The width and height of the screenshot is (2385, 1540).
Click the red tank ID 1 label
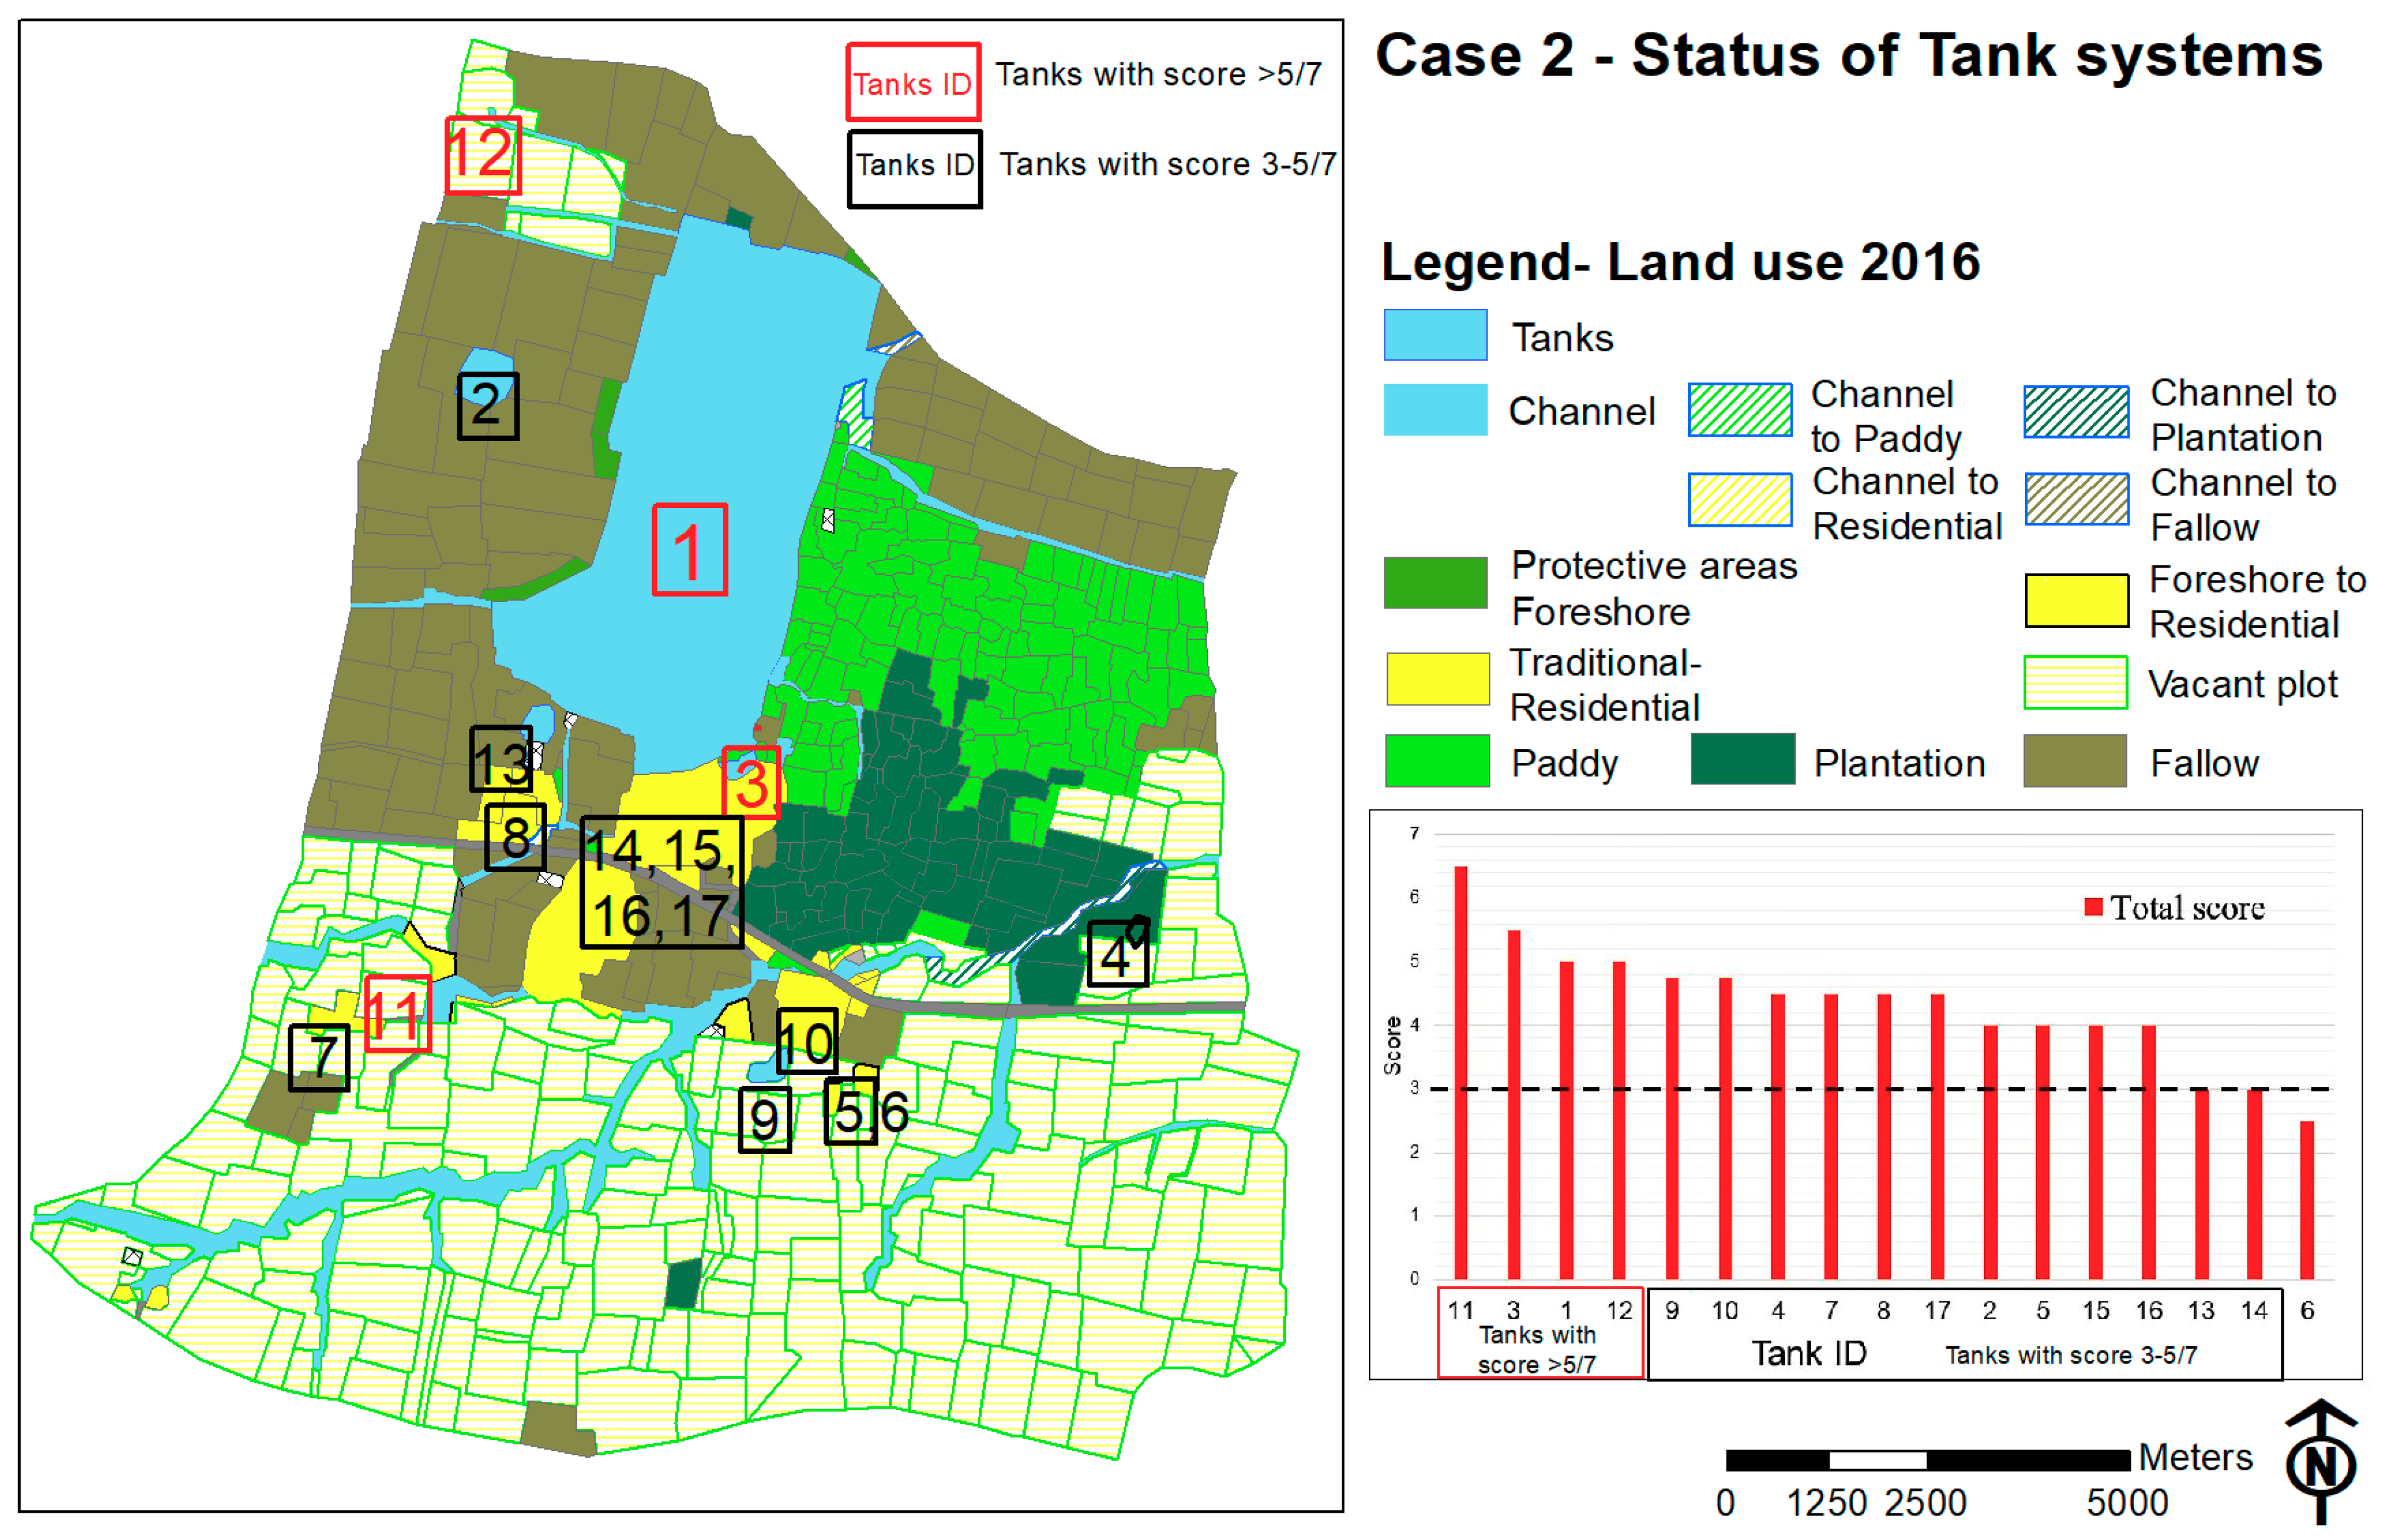[x=689, y=549]
